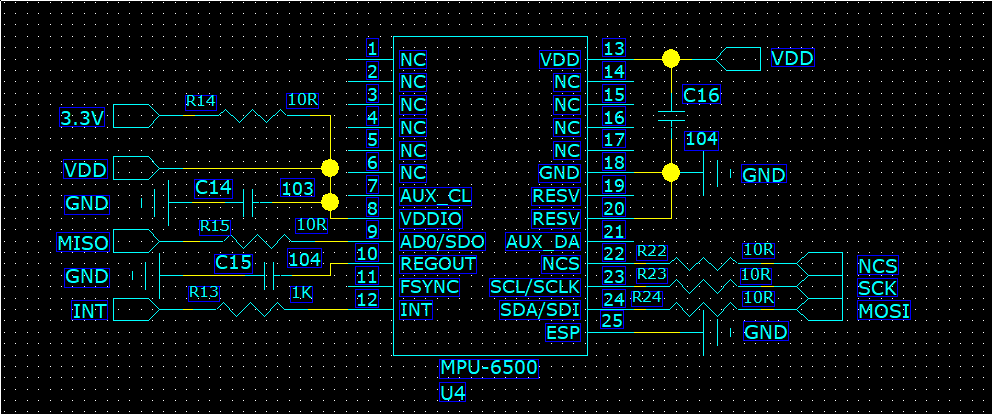Select the R24 designator text
Viewport: 992px width, 414px height.
647,296
